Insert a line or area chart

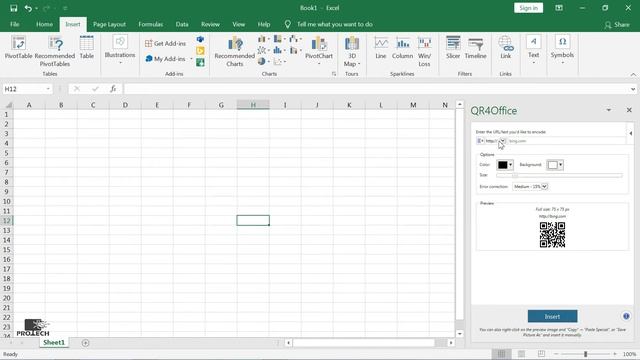click(x=263, y=50)
